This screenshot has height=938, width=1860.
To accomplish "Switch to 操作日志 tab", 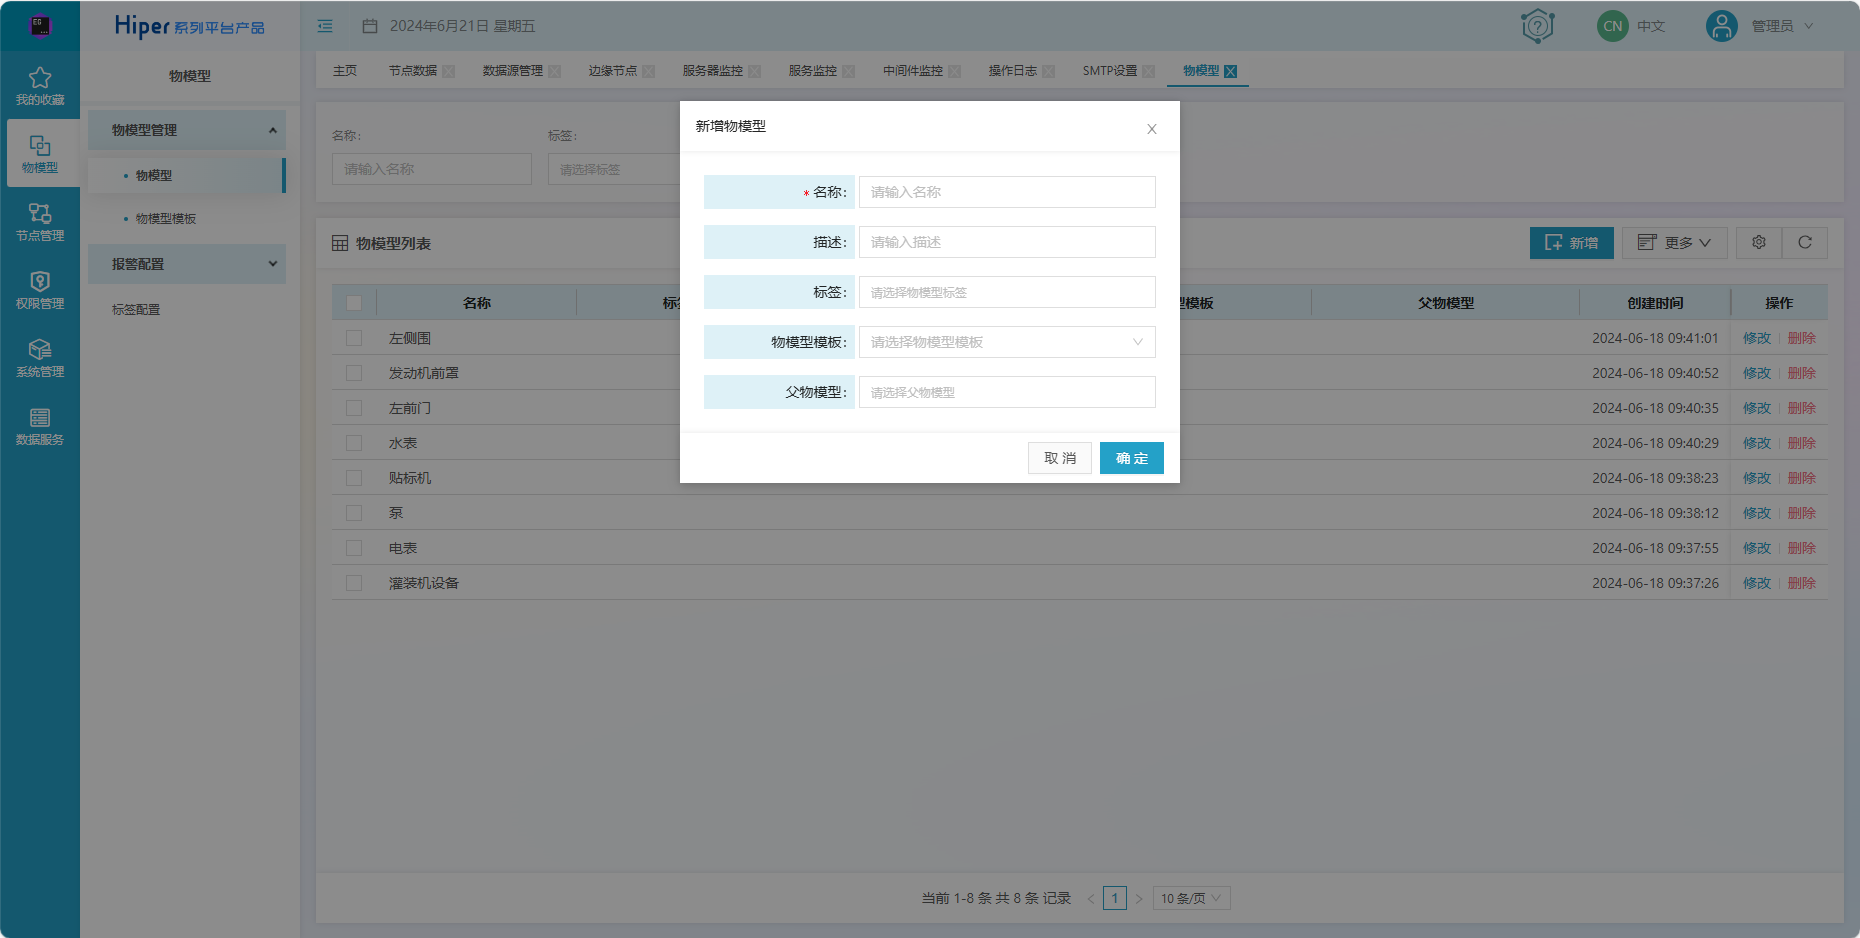I will (1013, 71).
